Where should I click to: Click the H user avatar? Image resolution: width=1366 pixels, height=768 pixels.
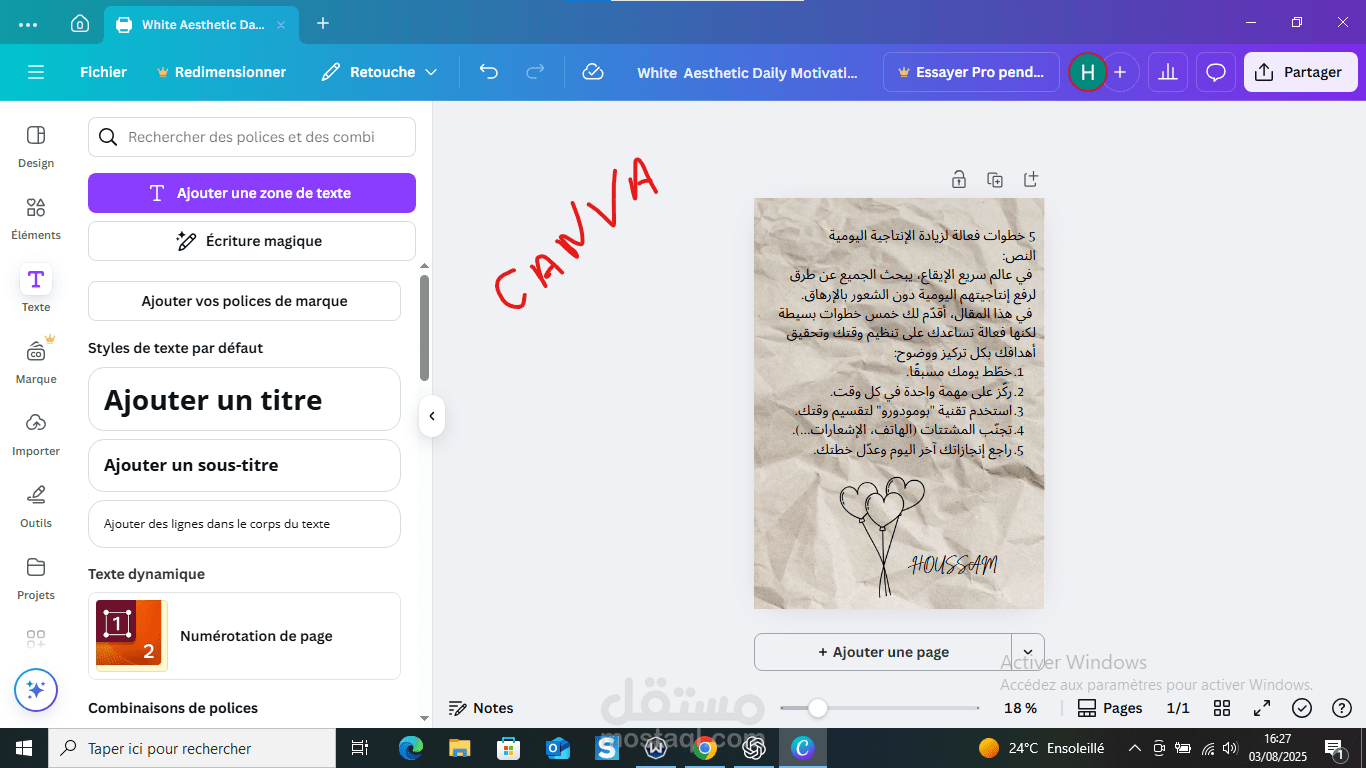(x=1087, y=72)
